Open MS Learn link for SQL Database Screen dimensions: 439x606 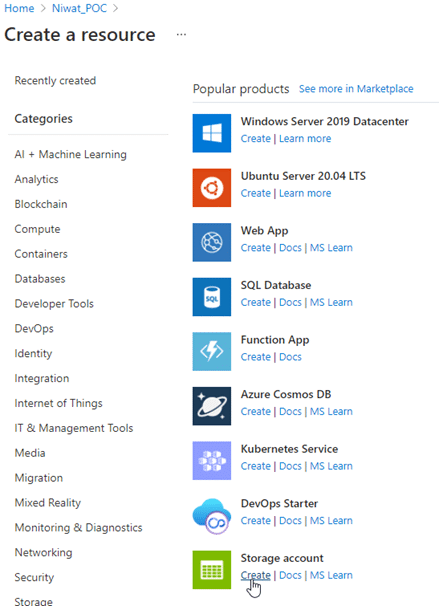coord(331,302)
